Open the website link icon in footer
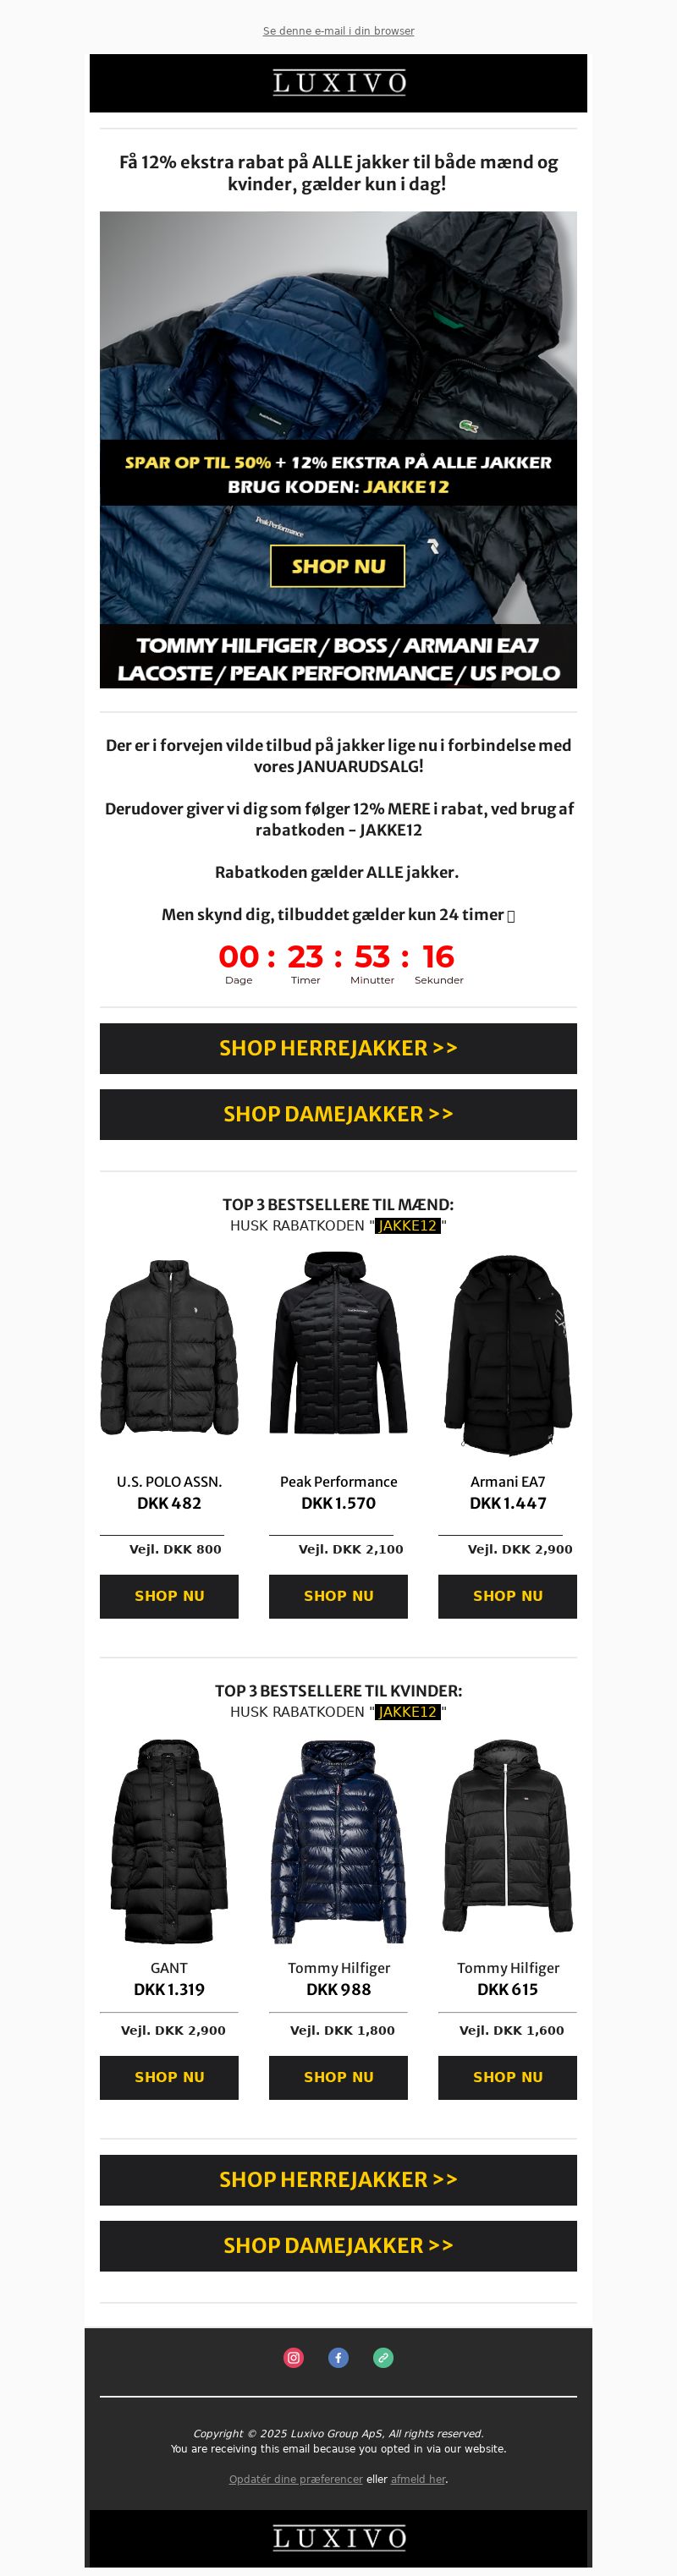 (x=383, y=2357)
